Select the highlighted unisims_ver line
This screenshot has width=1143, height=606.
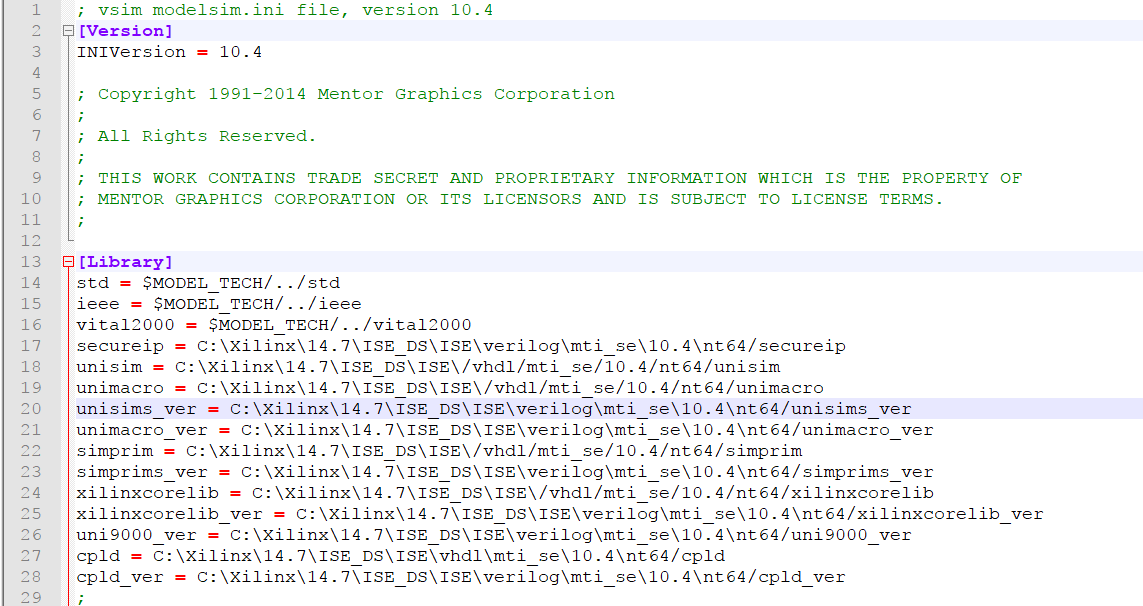[x=400, y=408]
